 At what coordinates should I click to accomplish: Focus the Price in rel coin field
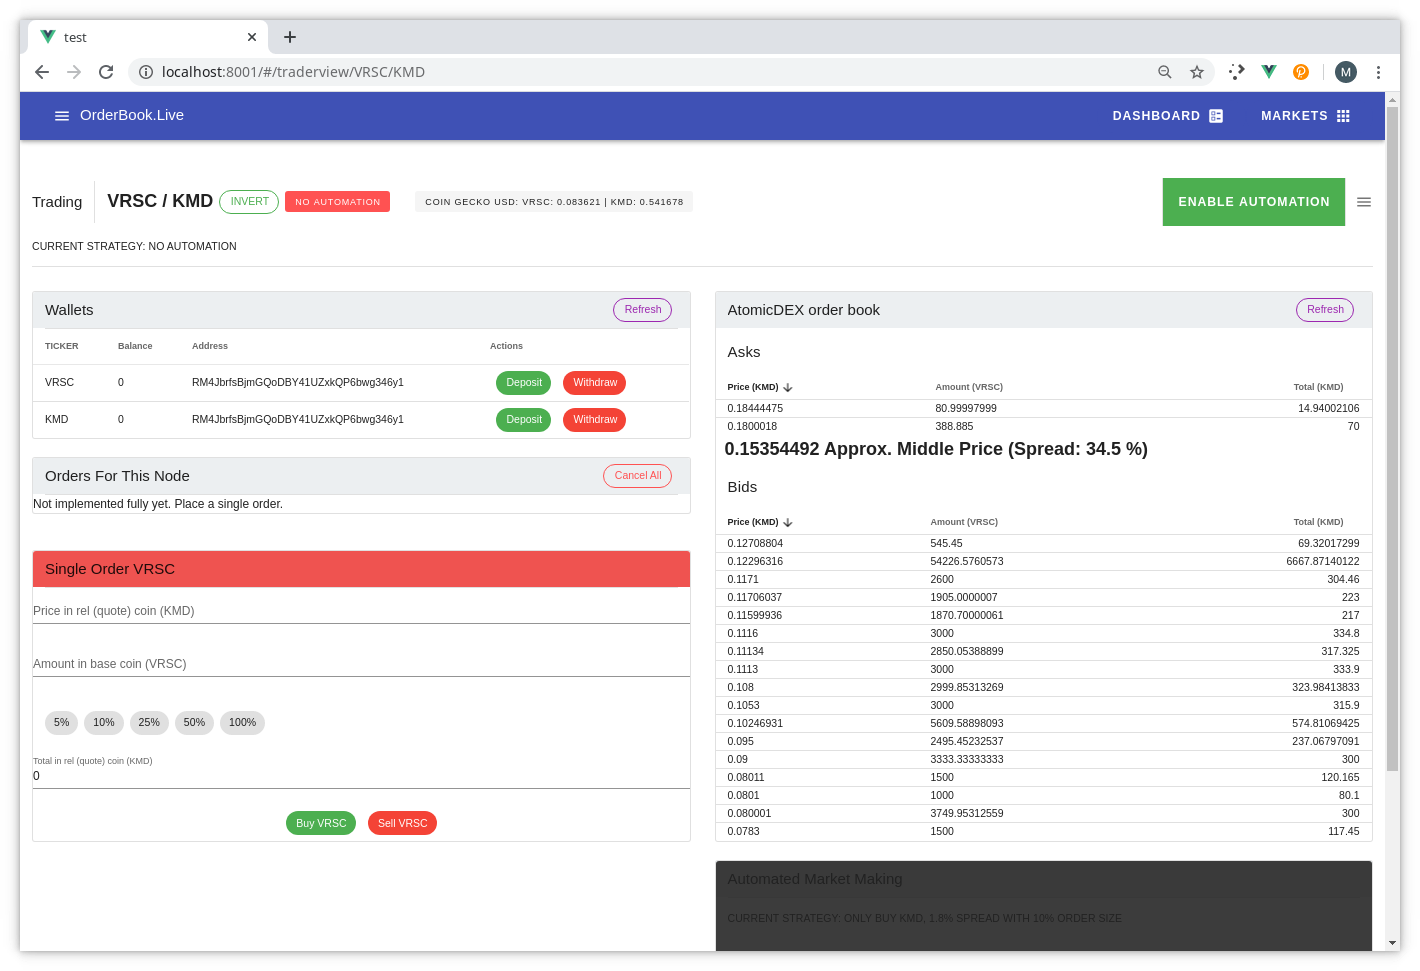pyautogui.click(x=361, y=611)
